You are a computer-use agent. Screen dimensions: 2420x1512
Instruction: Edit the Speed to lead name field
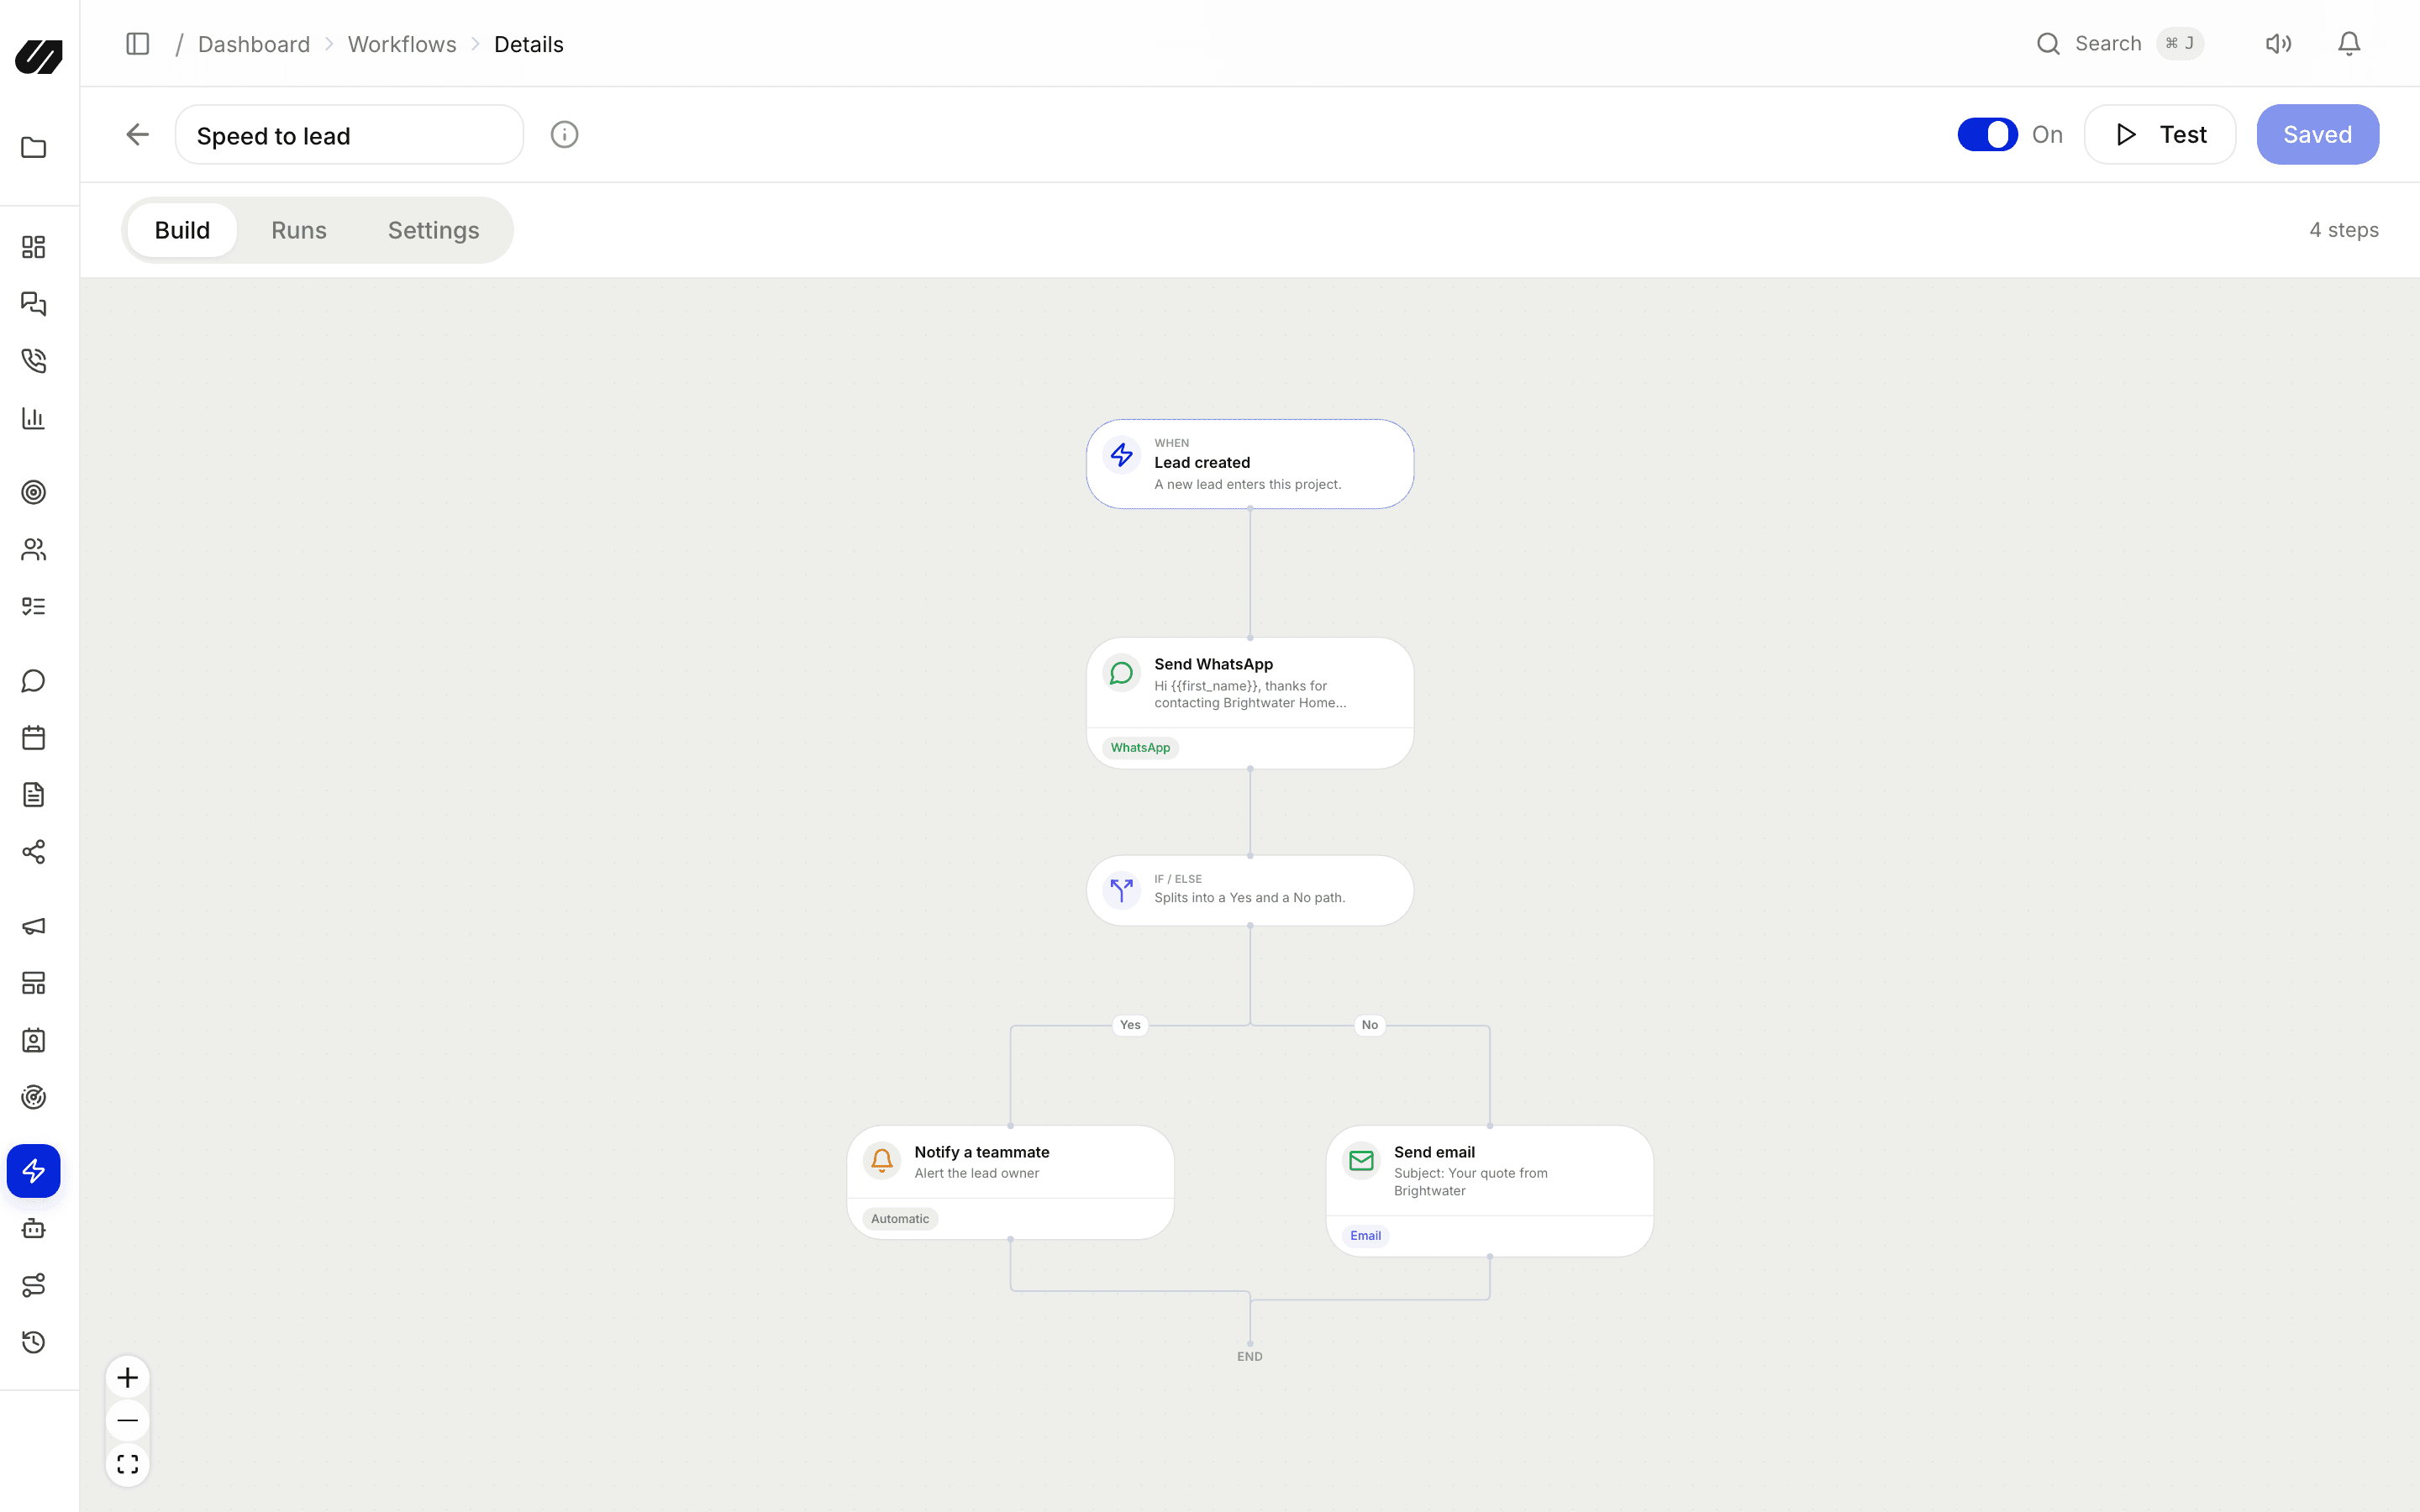coord(349,135)
